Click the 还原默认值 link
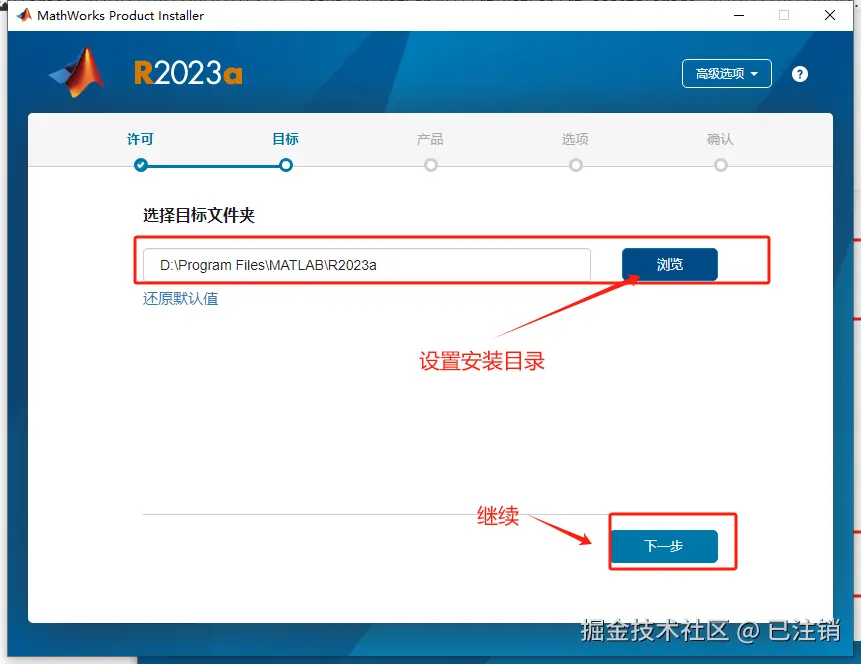Viewport: 861px width, 664px height. 181,299
